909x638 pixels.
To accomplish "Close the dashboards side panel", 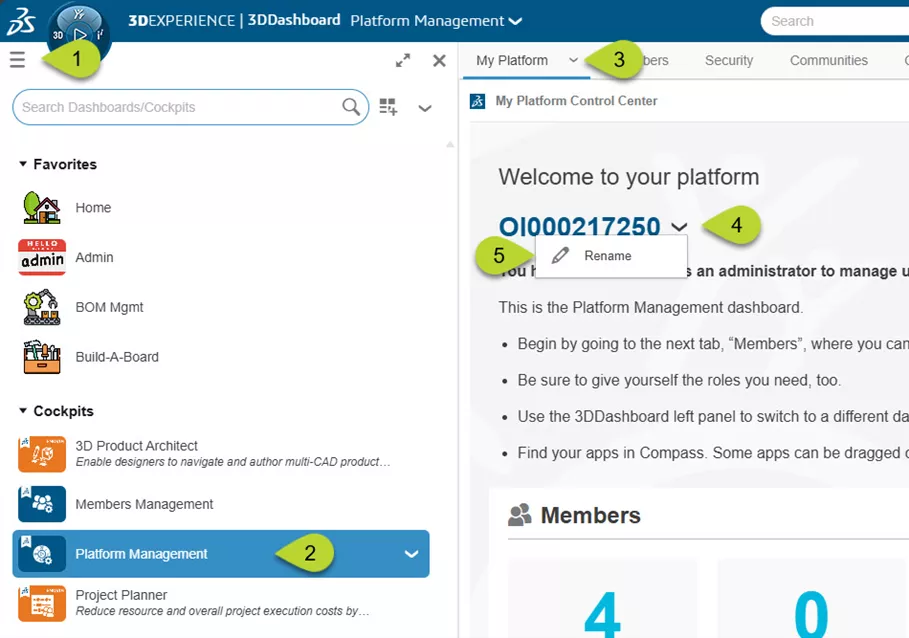I will coord(439,60).
